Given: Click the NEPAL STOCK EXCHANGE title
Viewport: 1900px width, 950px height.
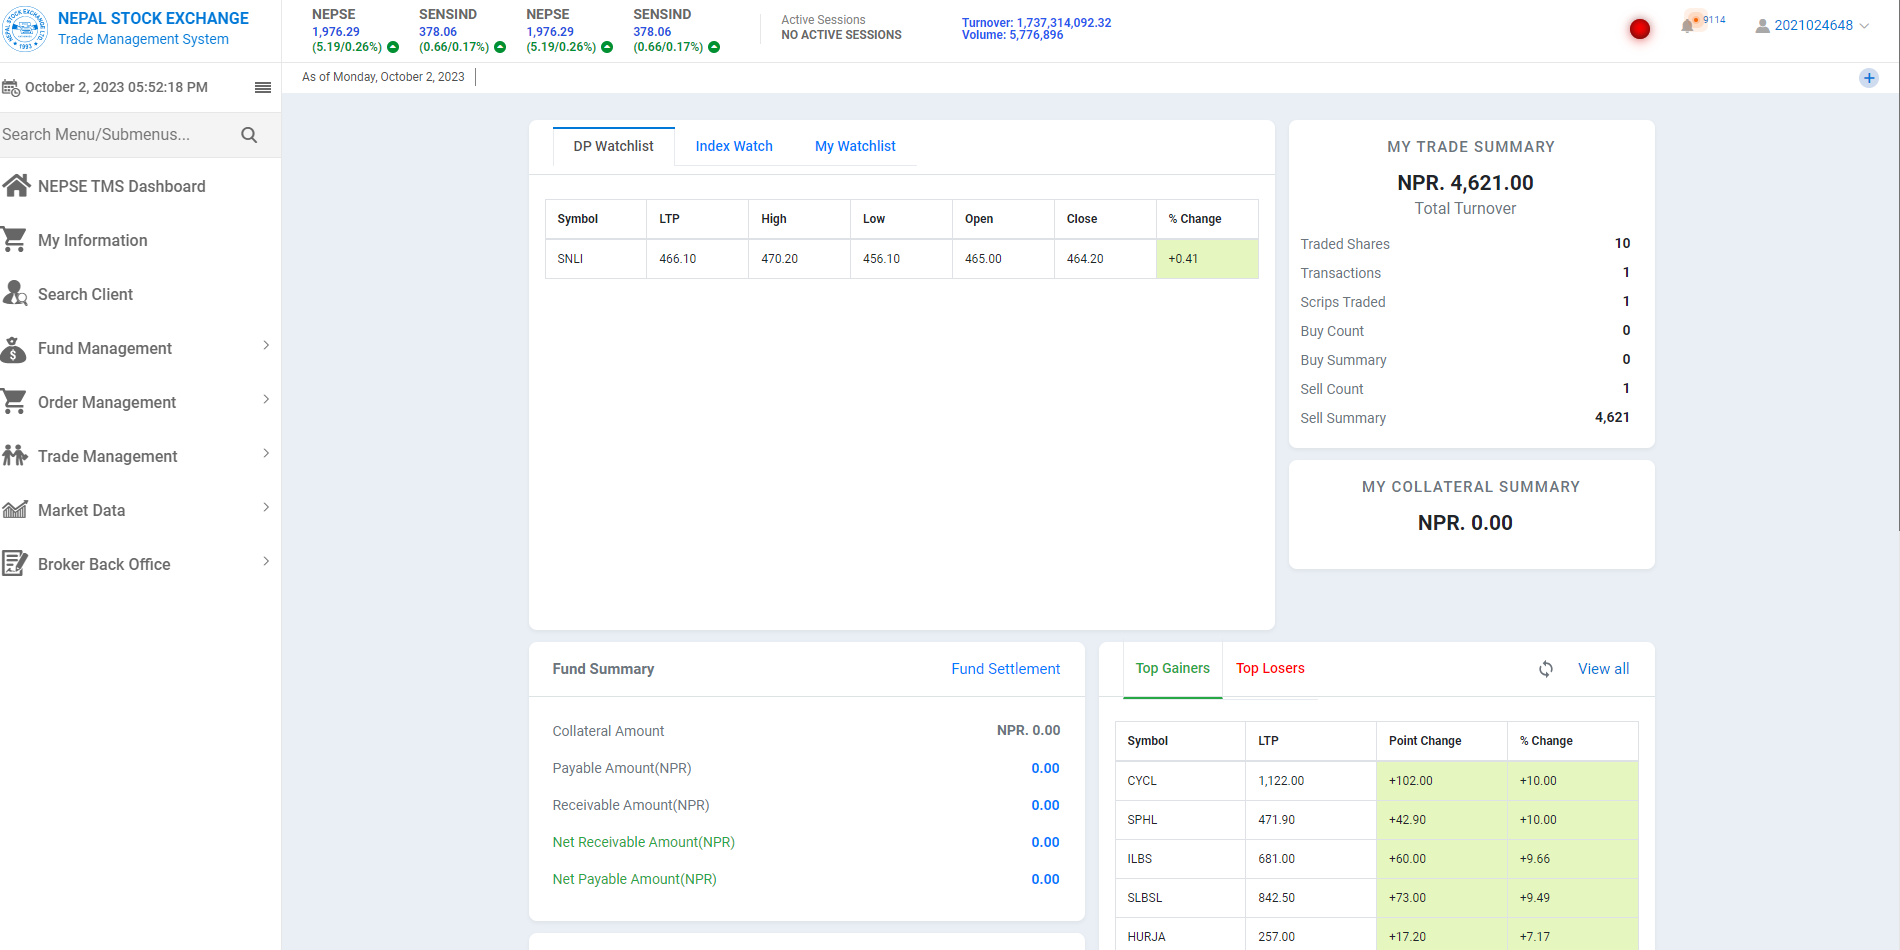Looking at the screenshot, I should [153, 18].
